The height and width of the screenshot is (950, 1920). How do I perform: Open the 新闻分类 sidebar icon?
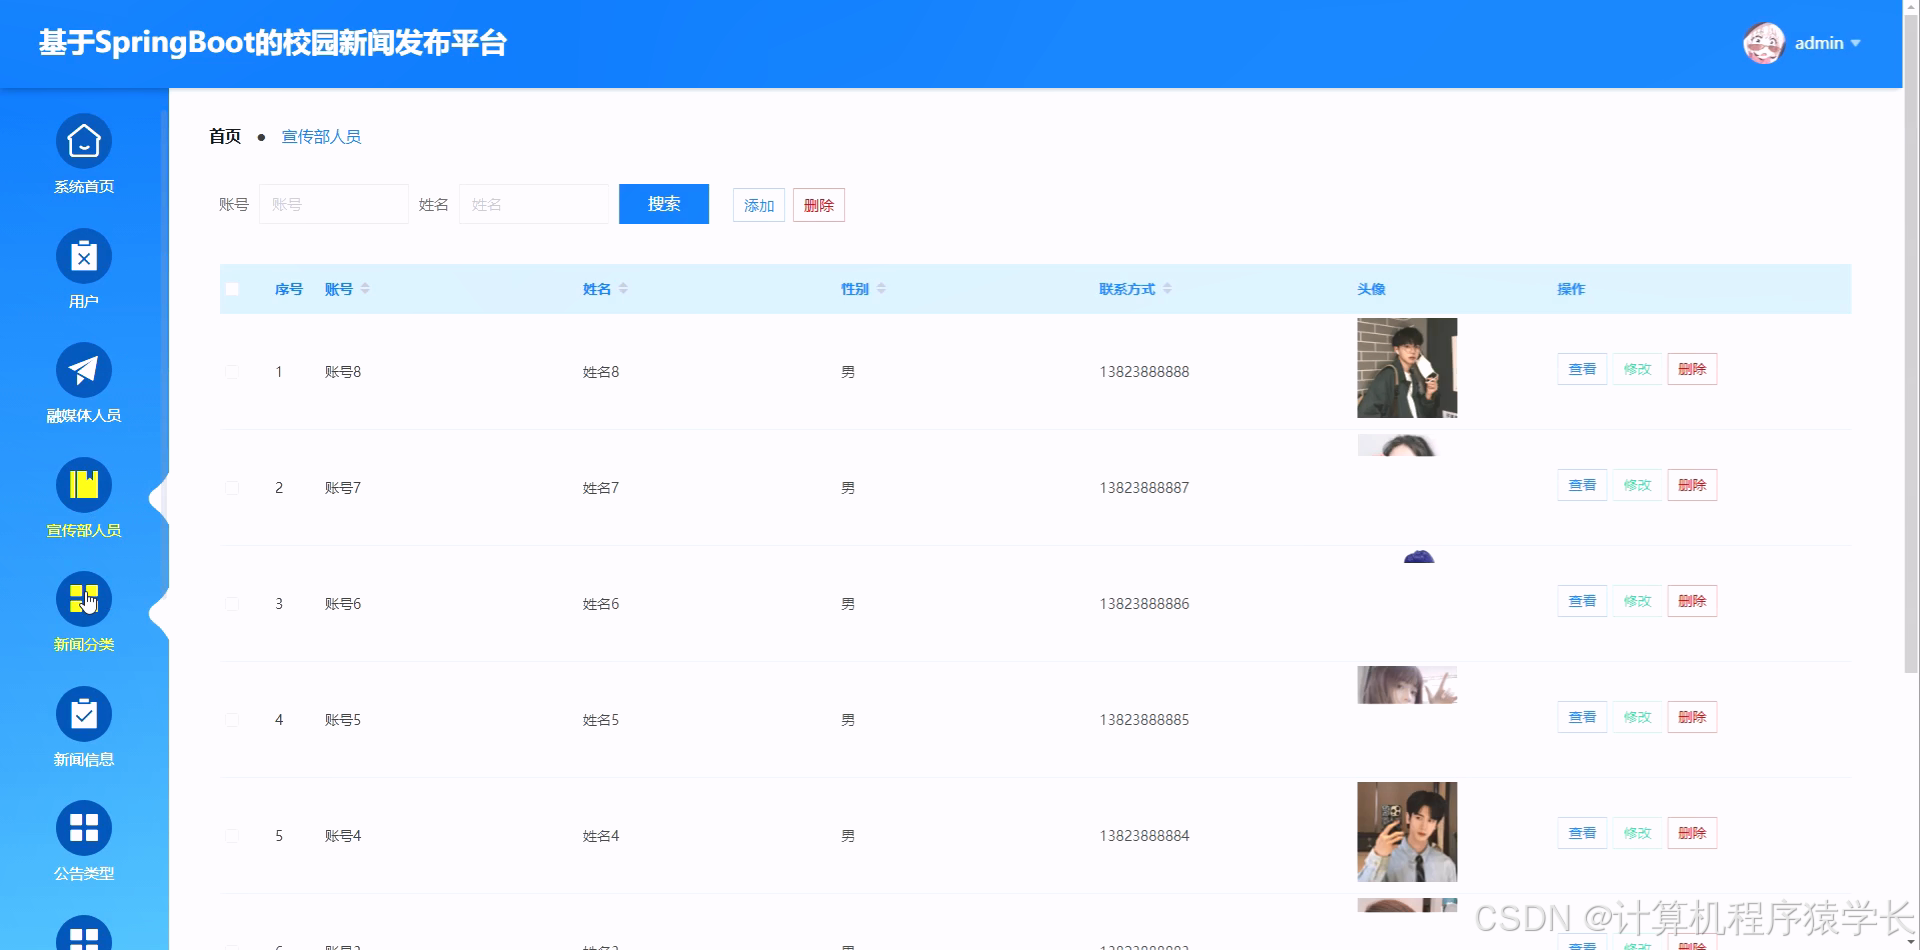84,600
